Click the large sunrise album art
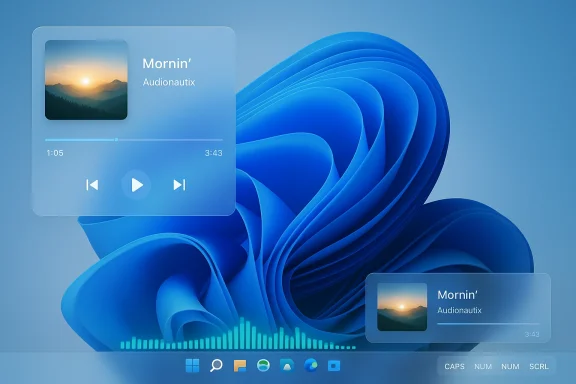 click(x=86, y=80)
